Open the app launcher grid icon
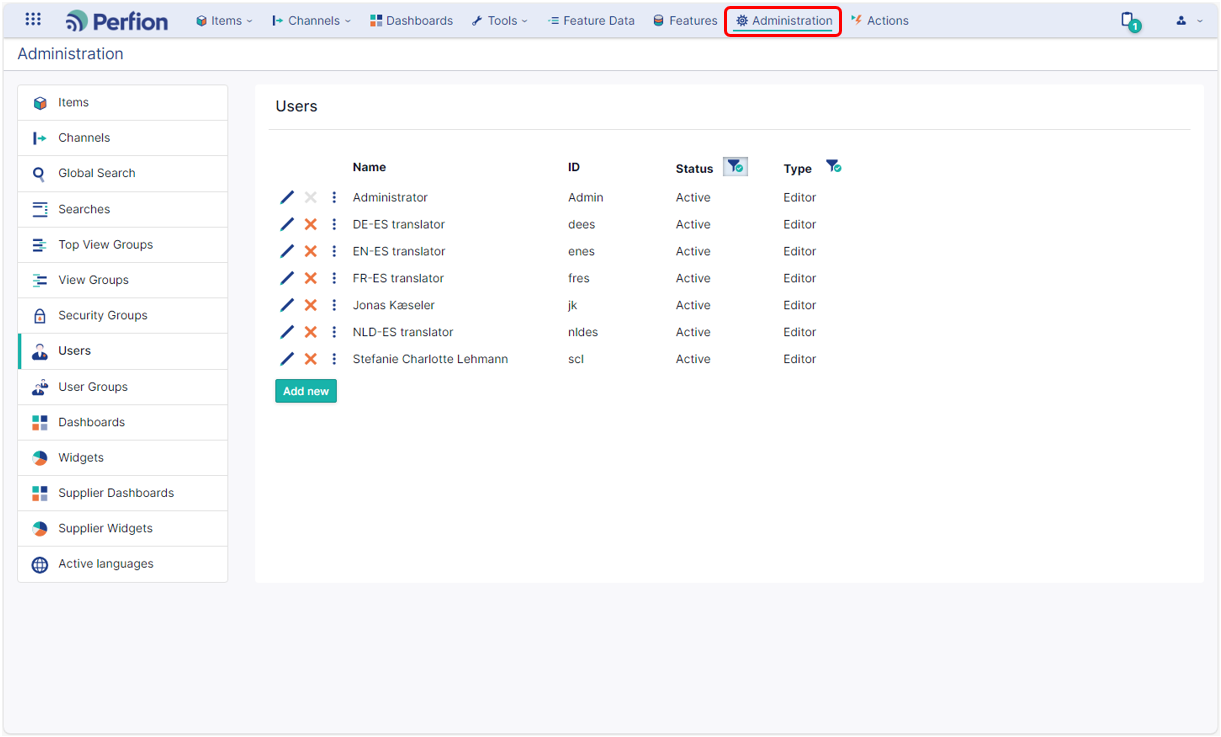The height and width of the screenshot is (737, 1221). click(x=33, y=20)
